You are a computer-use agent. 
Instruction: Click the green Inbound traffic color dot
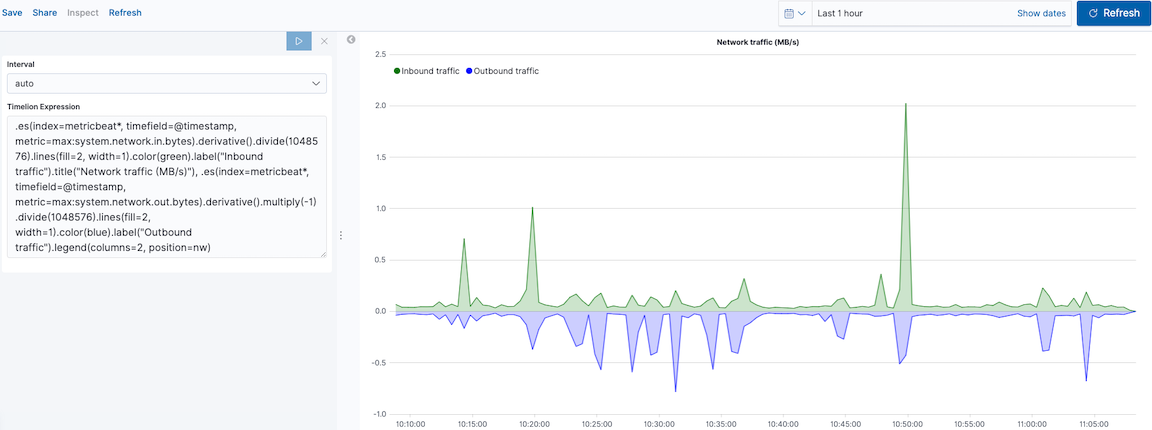(397, 71)
